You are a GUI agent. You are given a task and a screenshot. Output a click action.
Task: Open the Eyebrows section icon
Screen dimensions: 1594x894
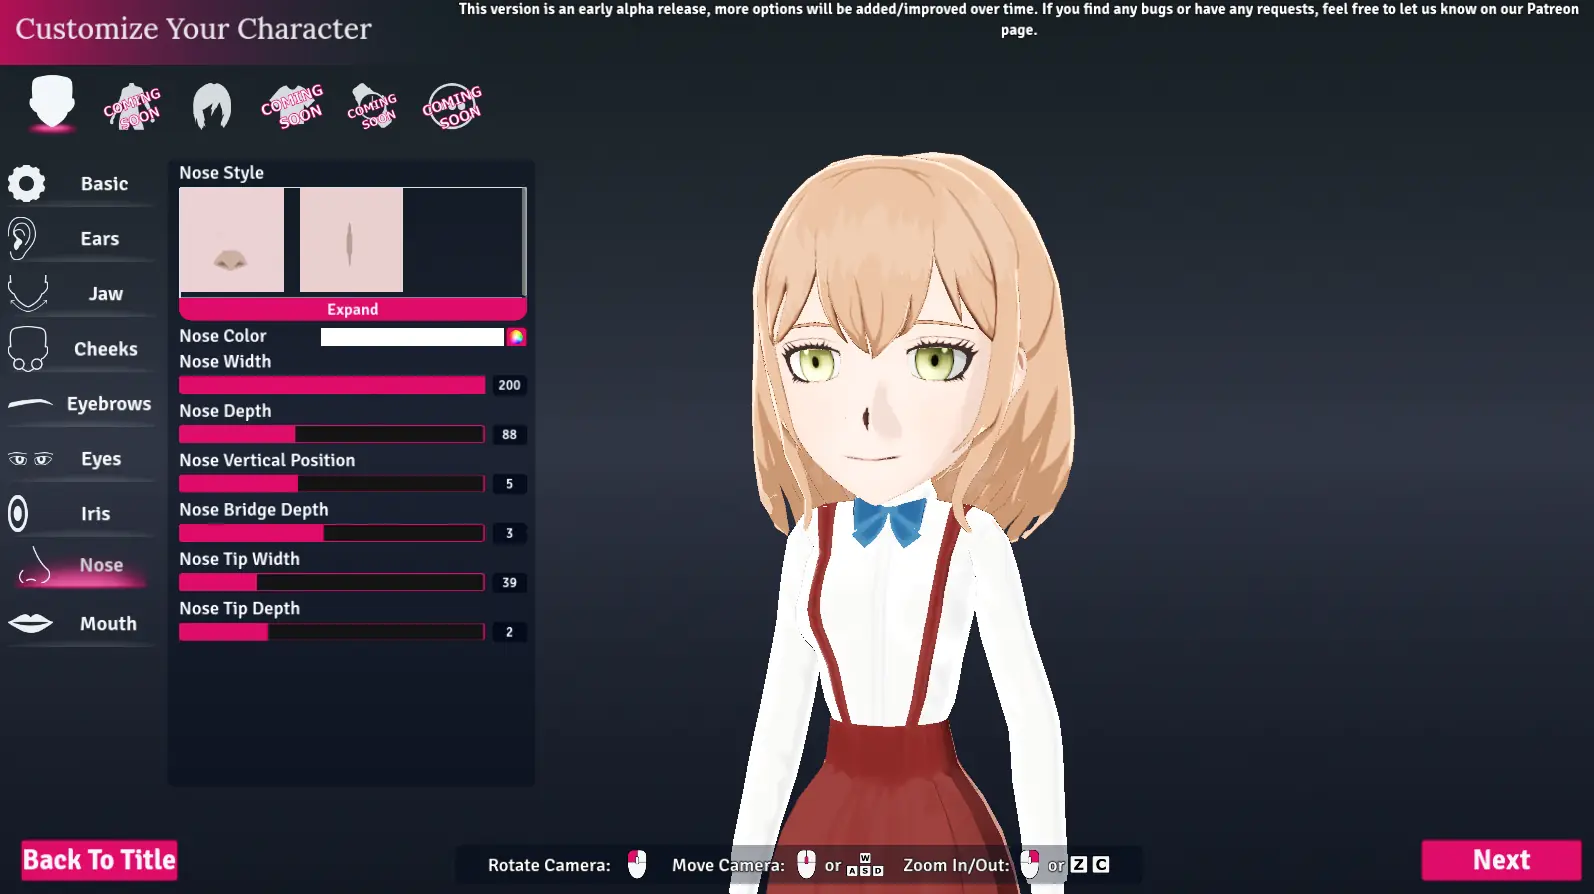(30, 404)
